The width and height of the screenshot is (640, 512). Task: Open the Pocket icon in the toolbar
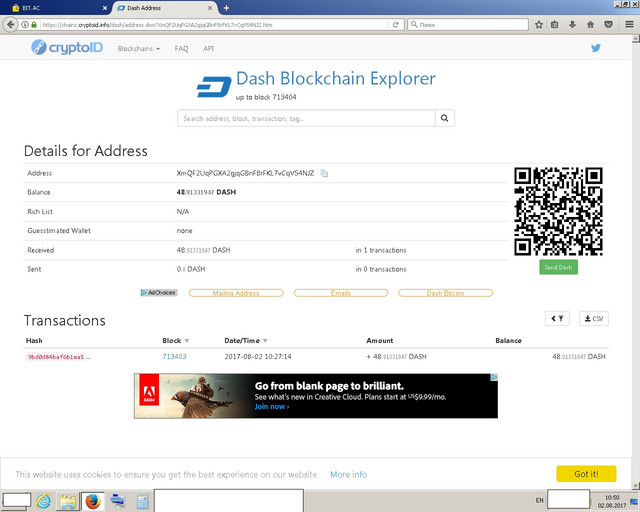click(608, 24)
